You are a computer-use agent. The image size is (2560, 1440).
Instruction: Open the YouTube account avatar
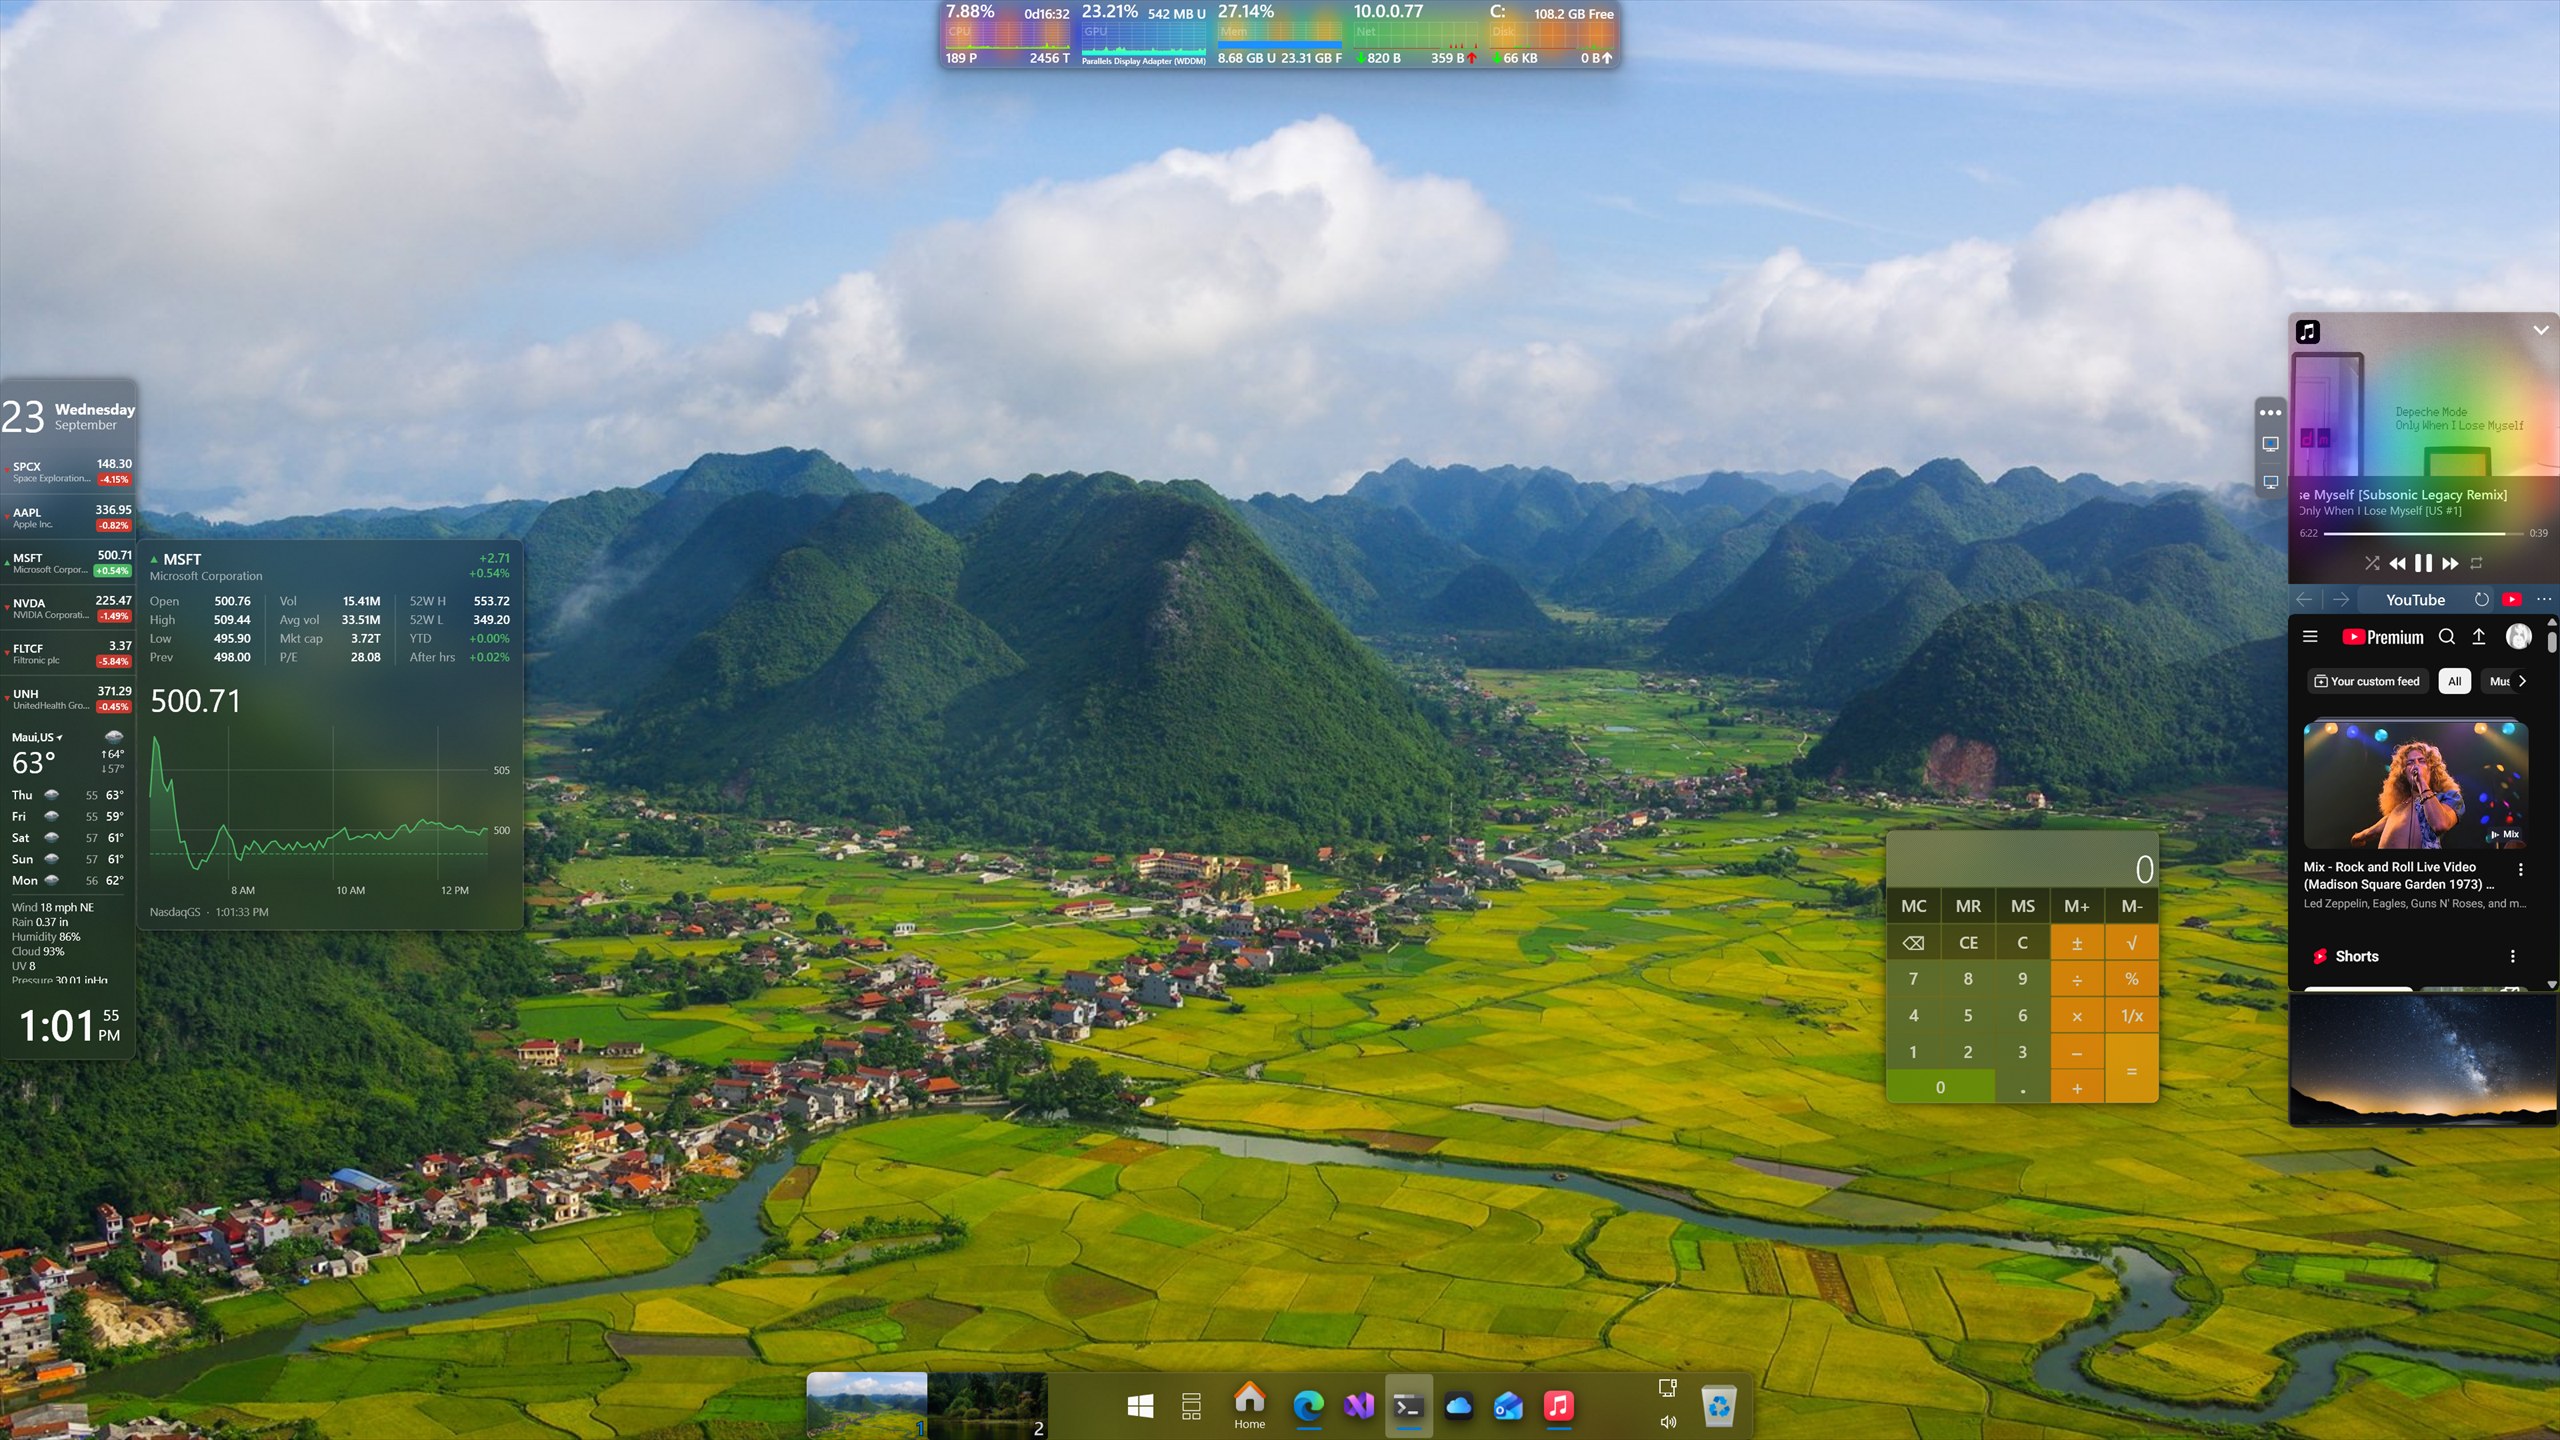click(2518, 637)
